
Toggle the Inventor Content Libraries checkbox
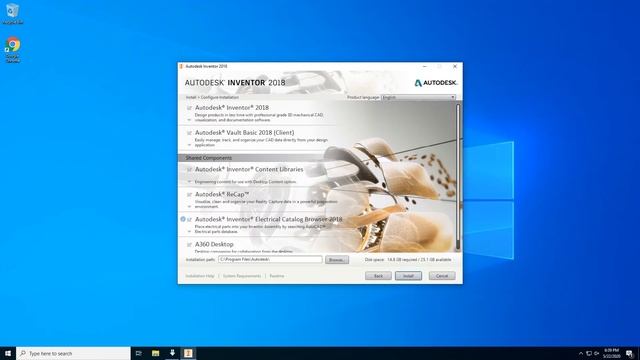pyautogui.click(x=189, y=170)
